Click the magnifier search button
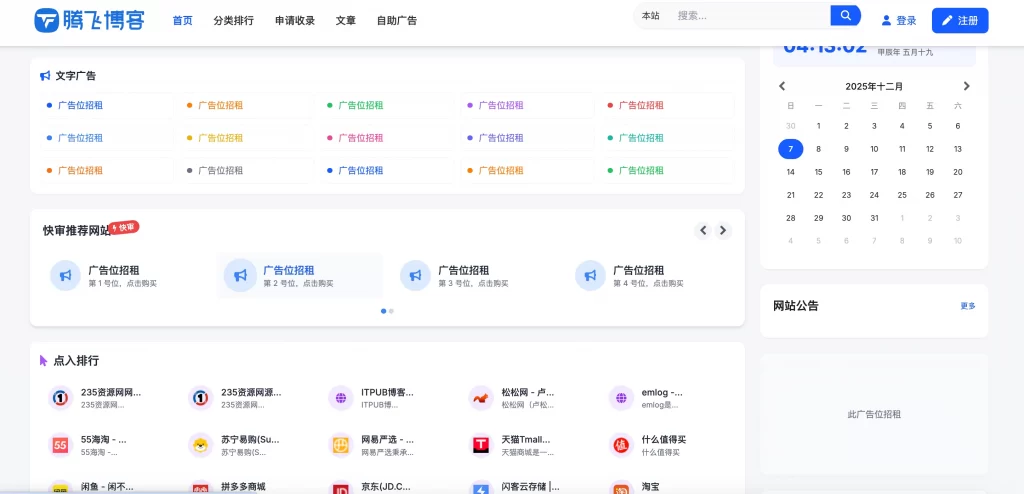The width and height of the screenshot is (1024, 494). (x=845, y=15)
